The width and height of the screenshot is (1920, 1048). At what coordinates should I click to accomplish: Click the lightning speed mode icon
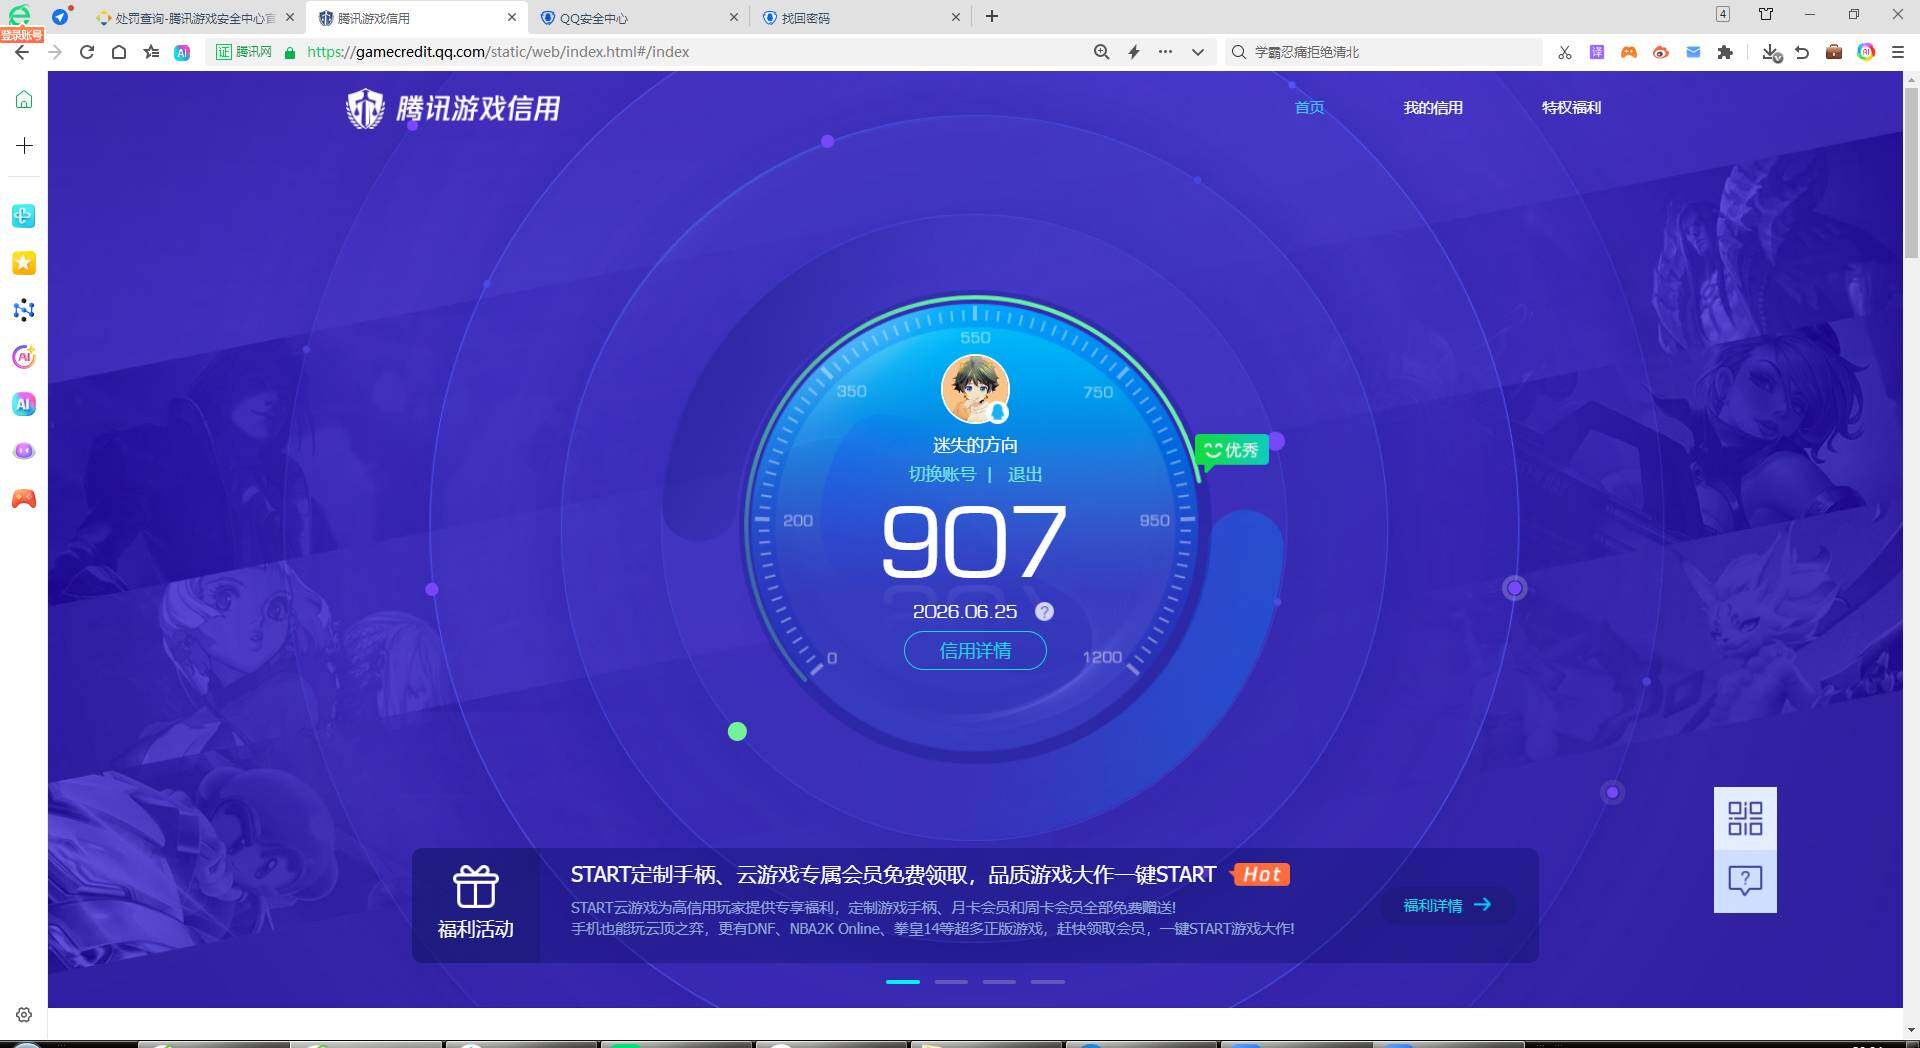point(1133,52)
